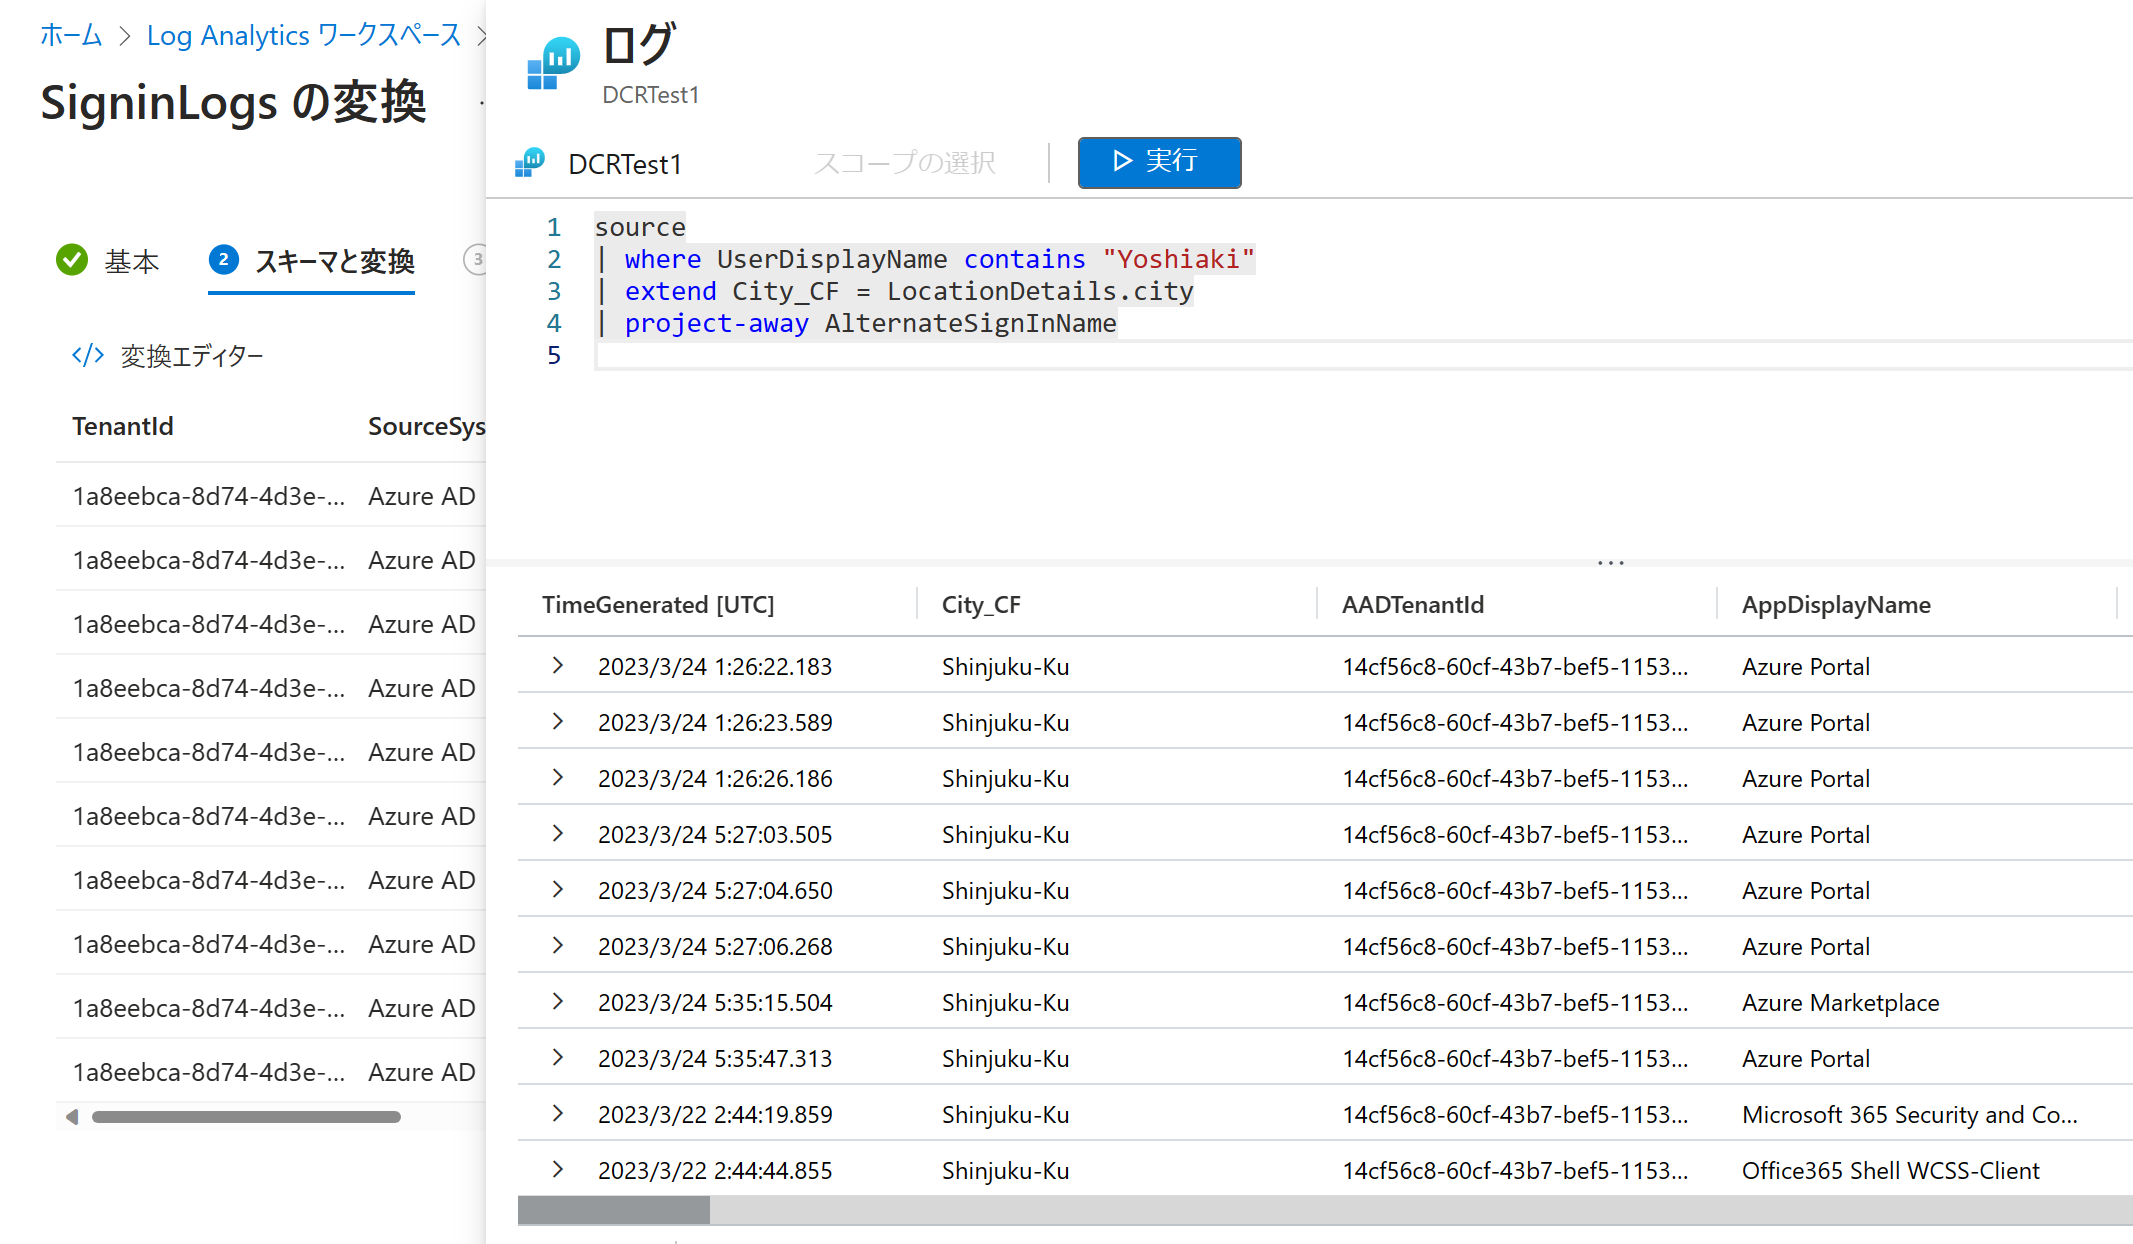Viewport: 2133px width, 1244px height.
Task: Navigate to ホーム breadcrumb
Action: [x=70, y=34]
